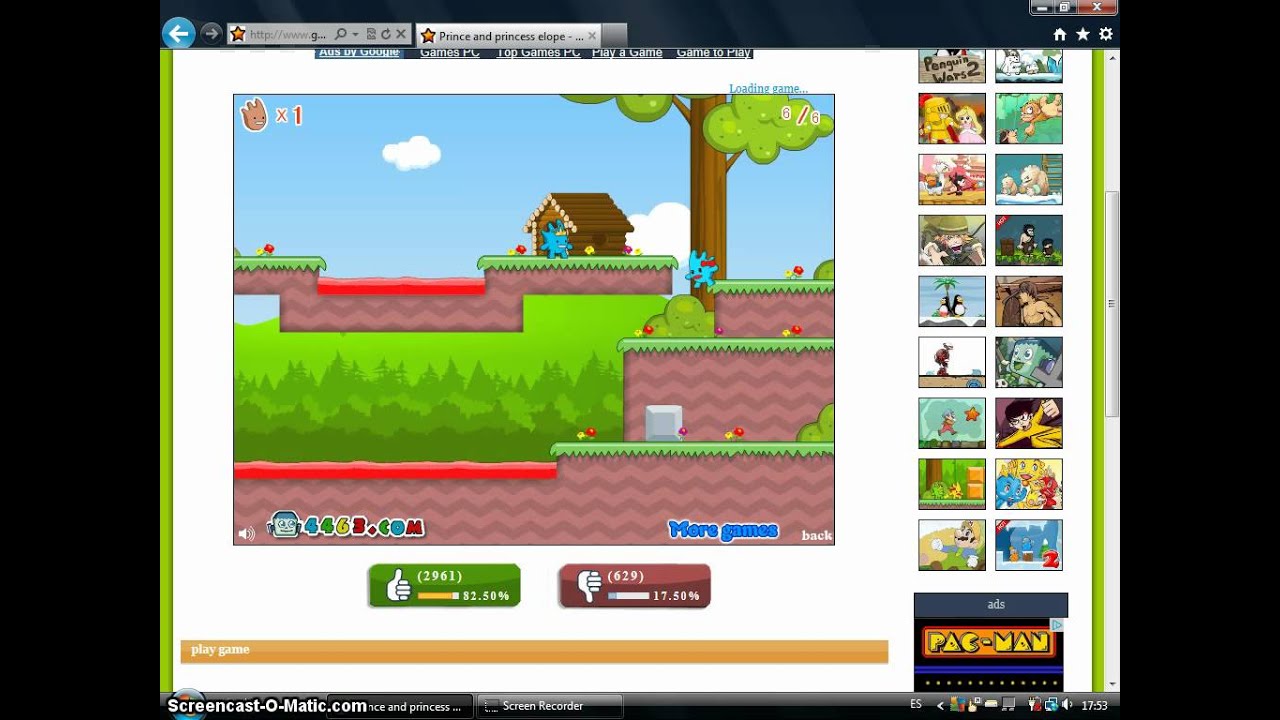The image size is (1280, 720).
Task: Click the play game heading bar
Action: point(534,650)
